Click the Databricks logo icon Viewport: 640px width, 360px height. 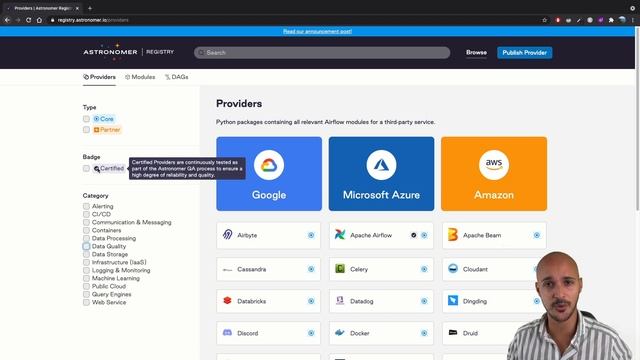227,301
